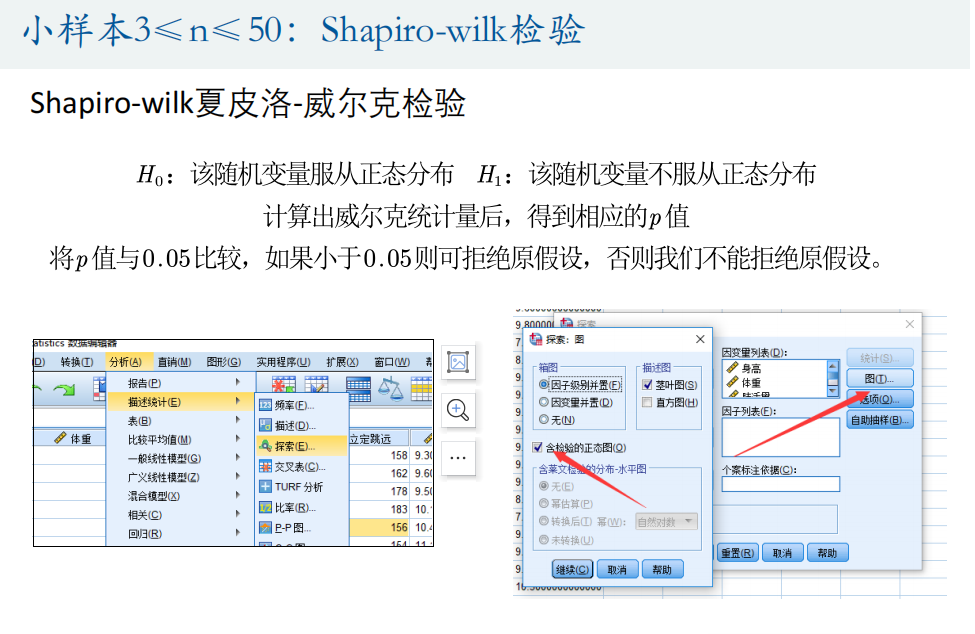
Task: Click the 图(T)... plots button
Action: 880,378
